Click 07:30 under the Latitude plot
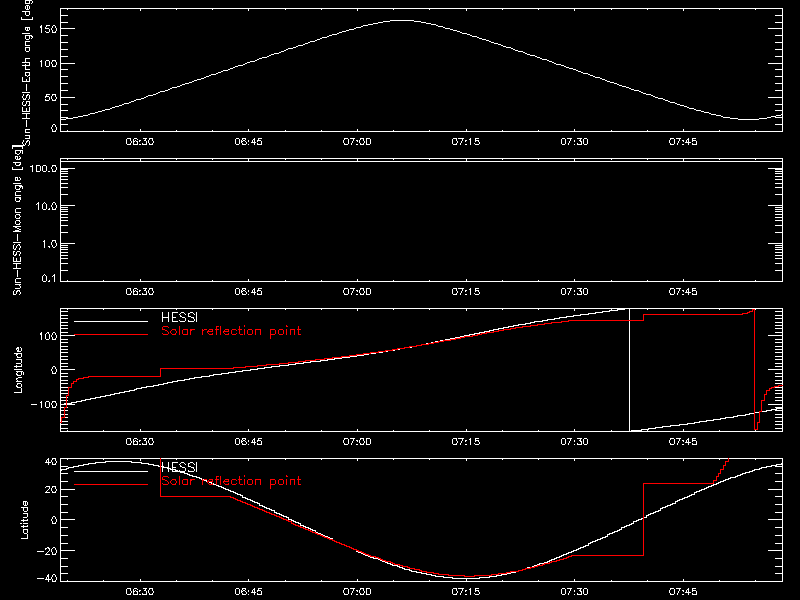Screen dimensions: 800x600 point(574,592)
